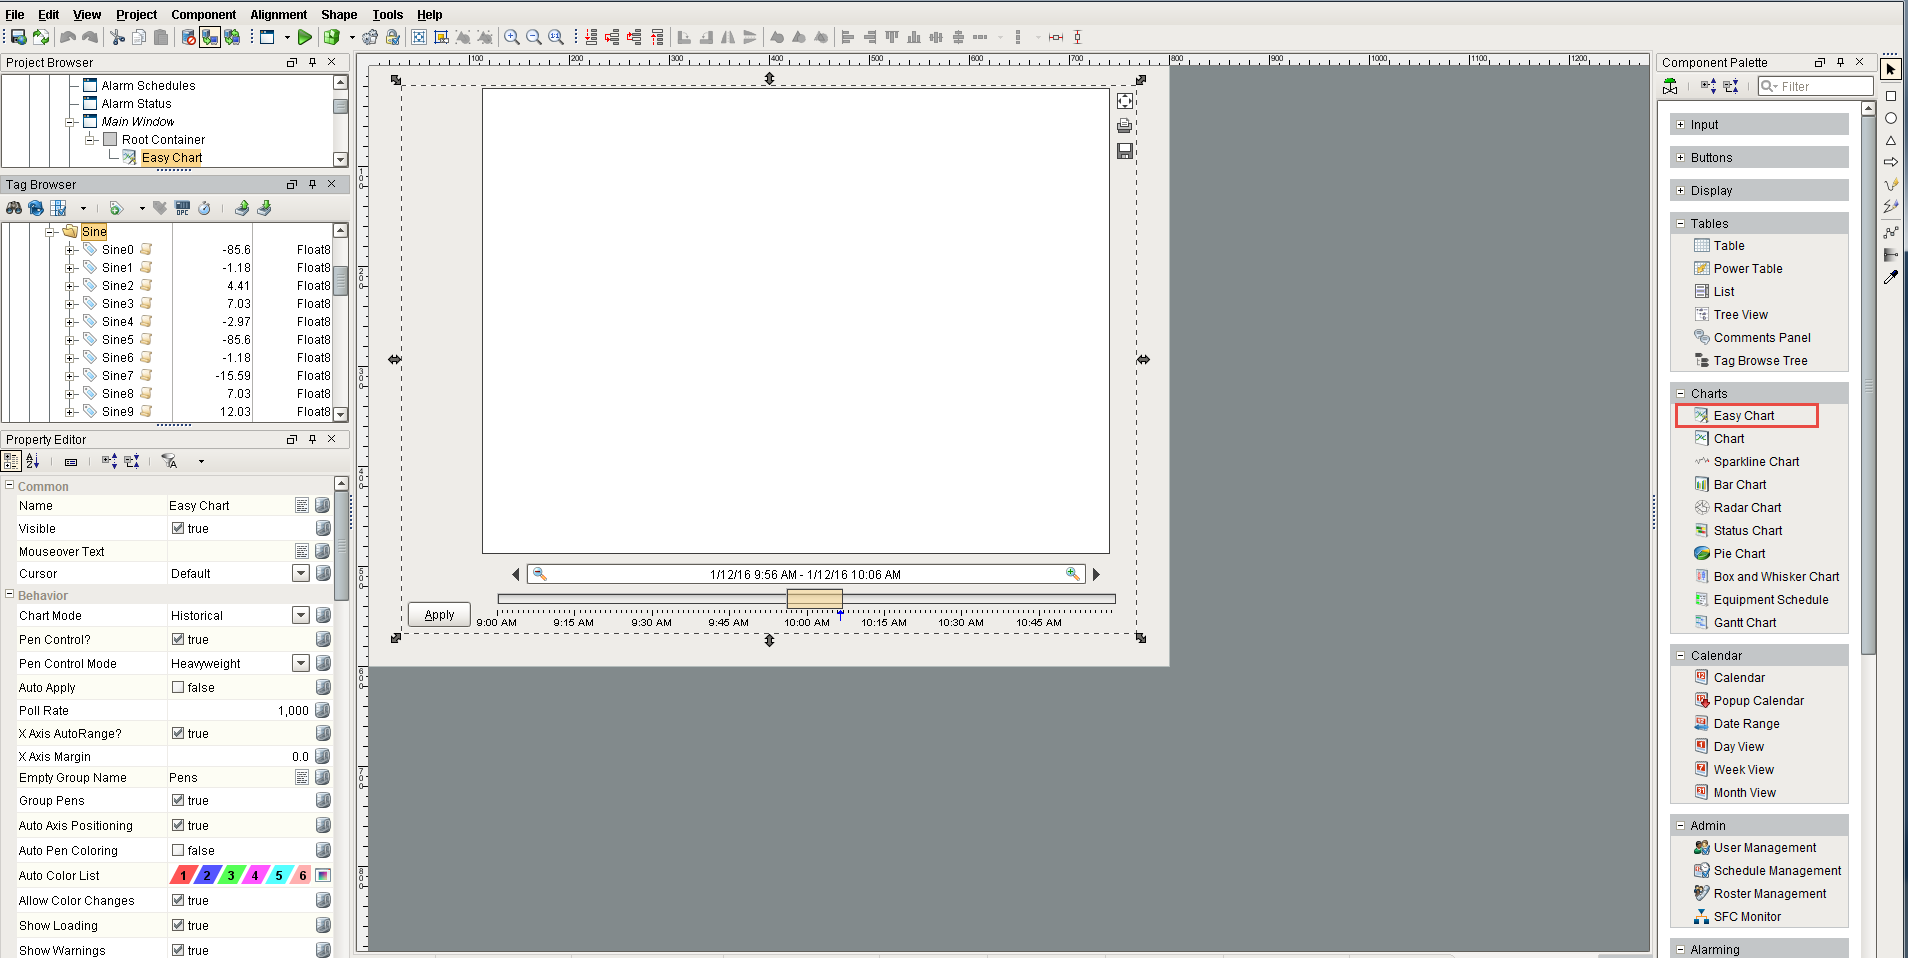The height and width of the screenshot is (958, 1908).
Task: Click Collapse all icon in Property Editor toolbar
Action: [131, 461]
